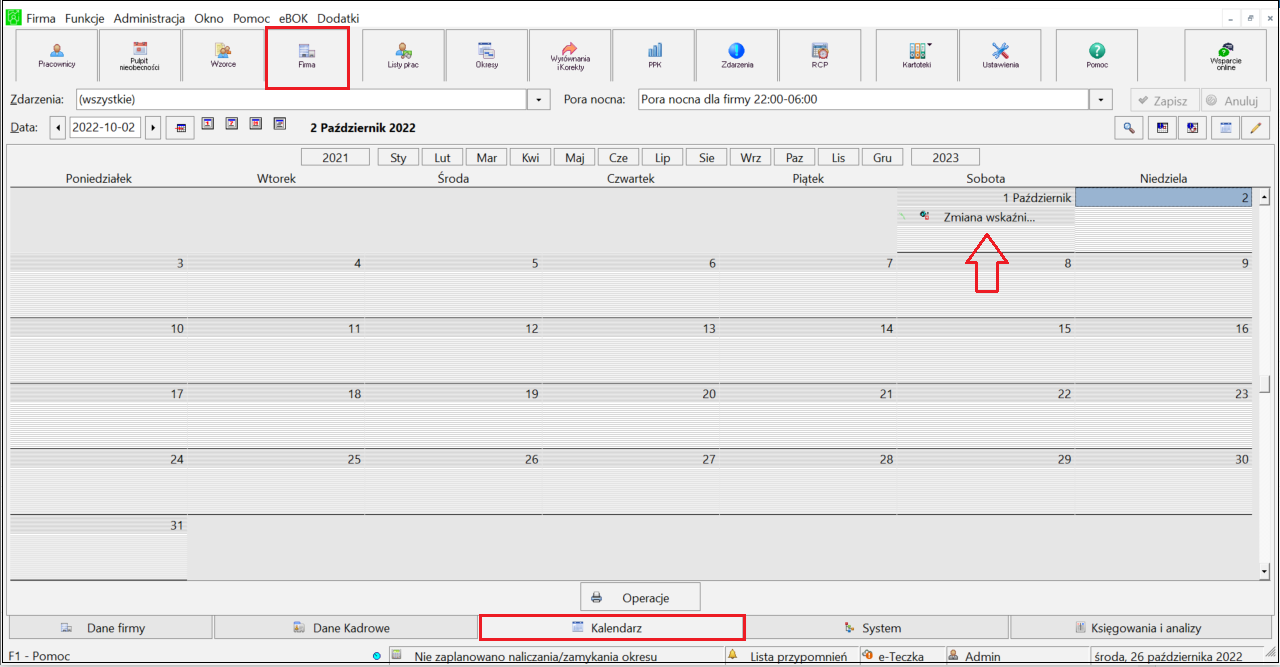Click the go-to-today calendar icon
Image resolution: width=1280 pixels, height=667 pixels.
181,127
